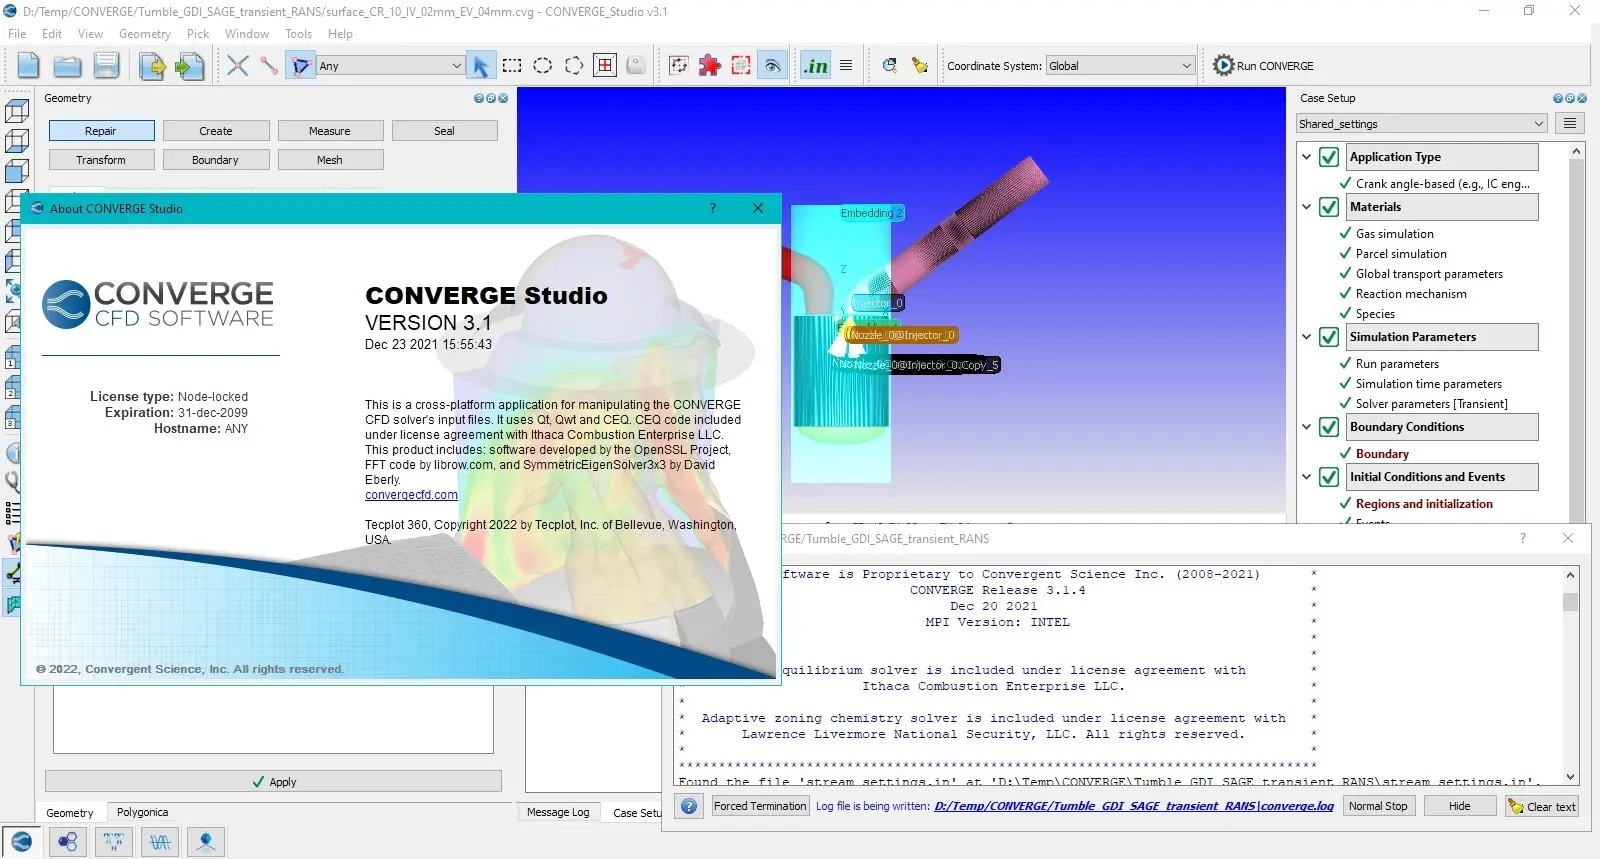Click the new file icon in toolbar

(x=28, y=66)
